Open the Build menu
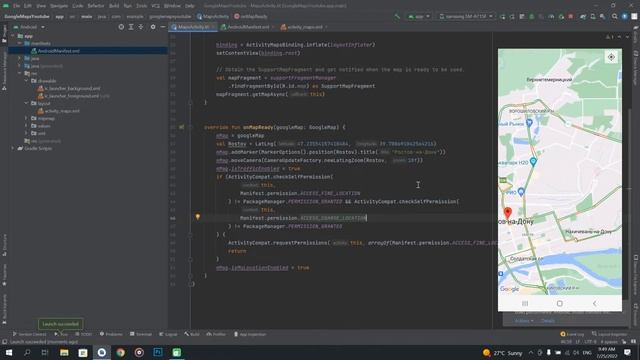 (x=114, y=6)
